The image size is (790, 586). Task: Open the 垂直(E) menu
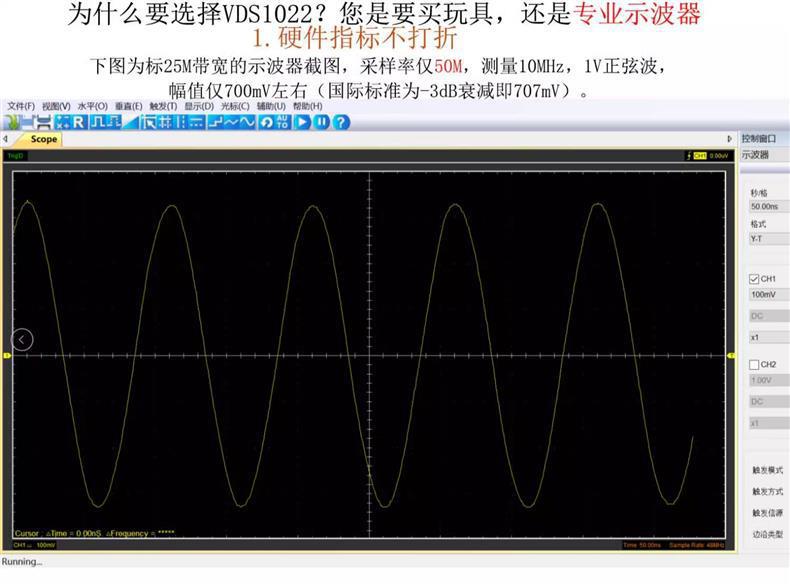[128, 106]
